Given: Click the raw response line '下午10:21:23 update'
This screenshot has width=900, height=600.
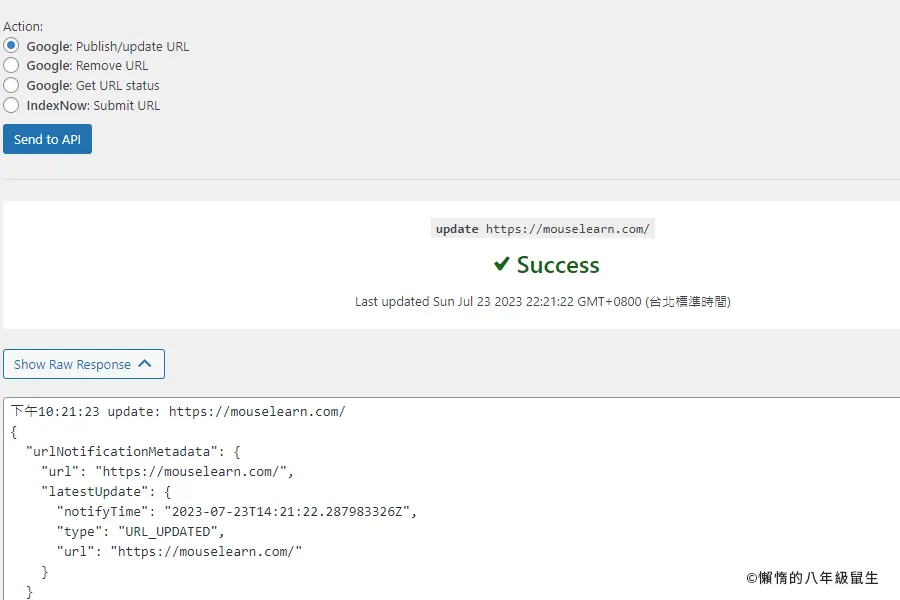Looking at the screenshot, I should (178, 412).
